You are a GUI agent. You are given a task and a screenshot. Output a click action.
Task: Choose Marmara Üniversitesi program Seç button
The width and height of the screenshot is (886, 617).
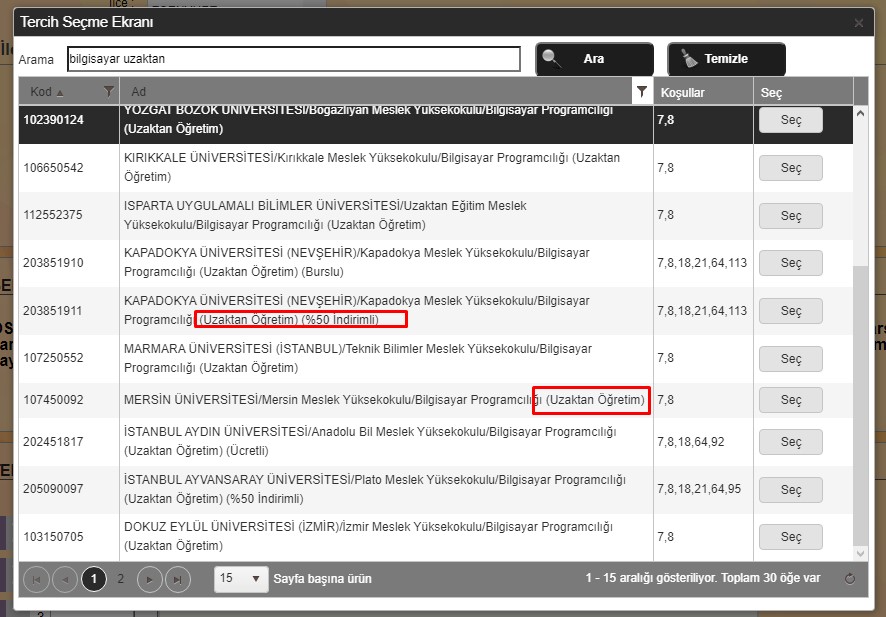tap(791, 359)
